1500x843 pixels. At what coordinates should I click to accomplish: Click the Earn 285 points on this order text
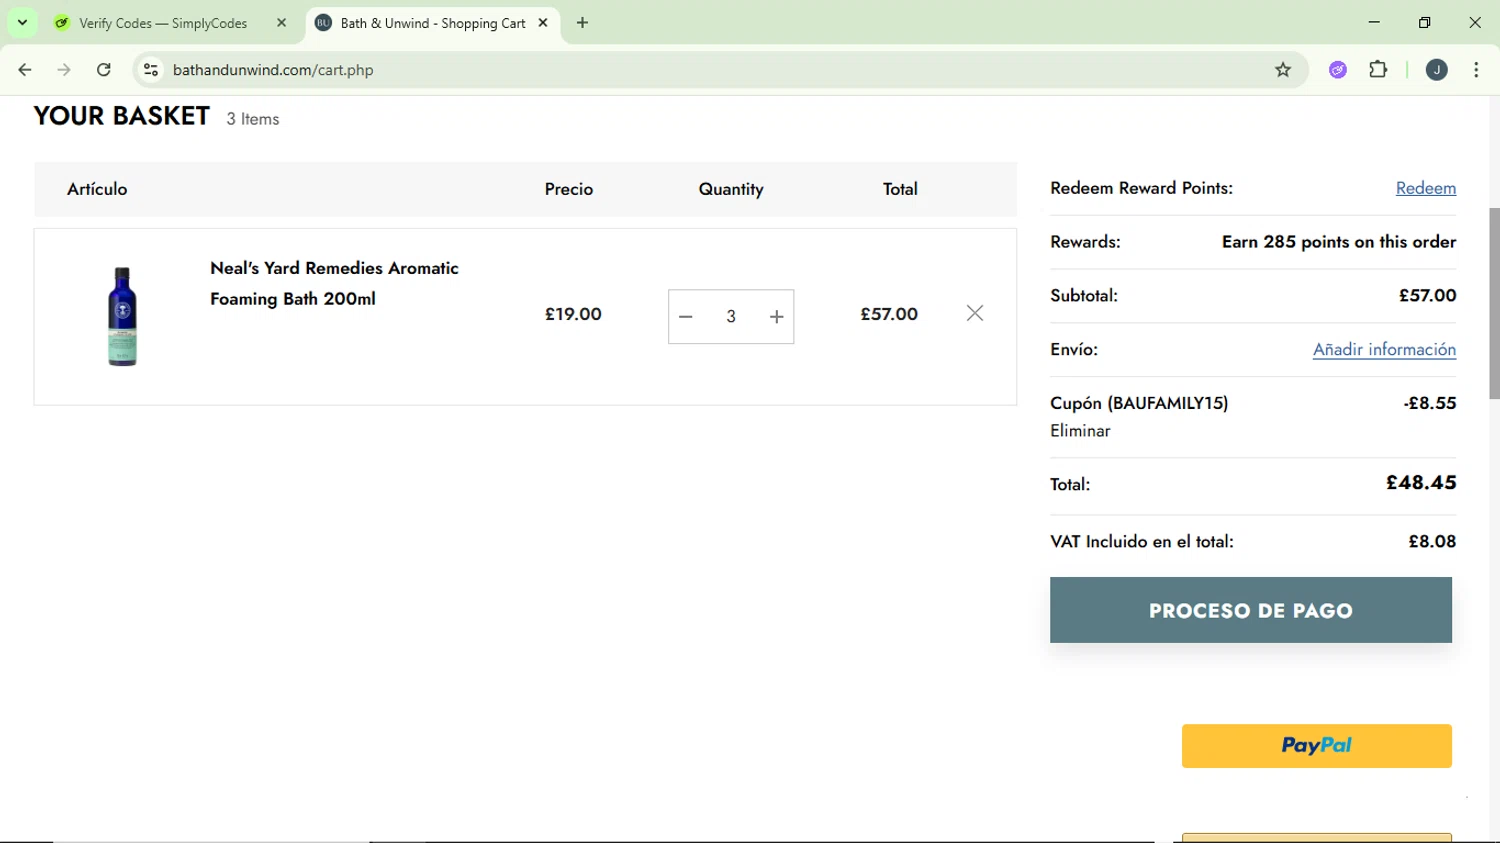coord(1339,242)
